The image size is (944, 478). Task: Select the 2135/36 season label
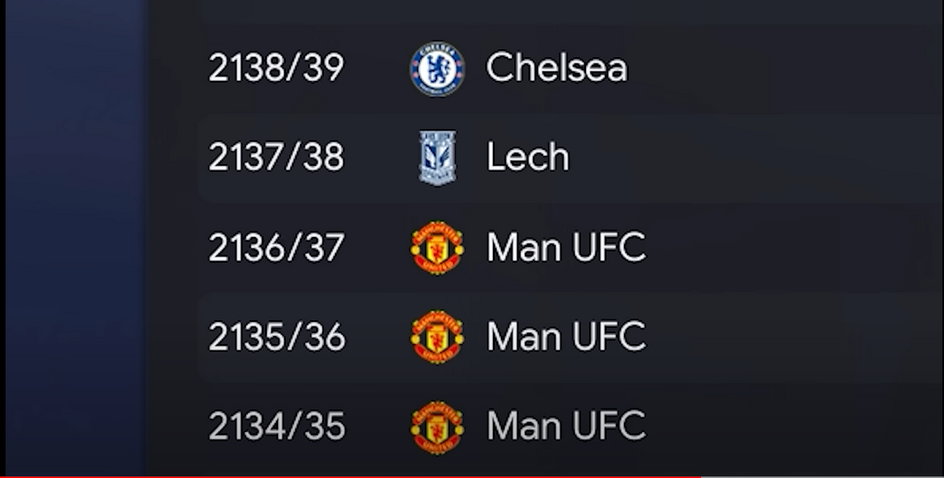coord(276,337)
